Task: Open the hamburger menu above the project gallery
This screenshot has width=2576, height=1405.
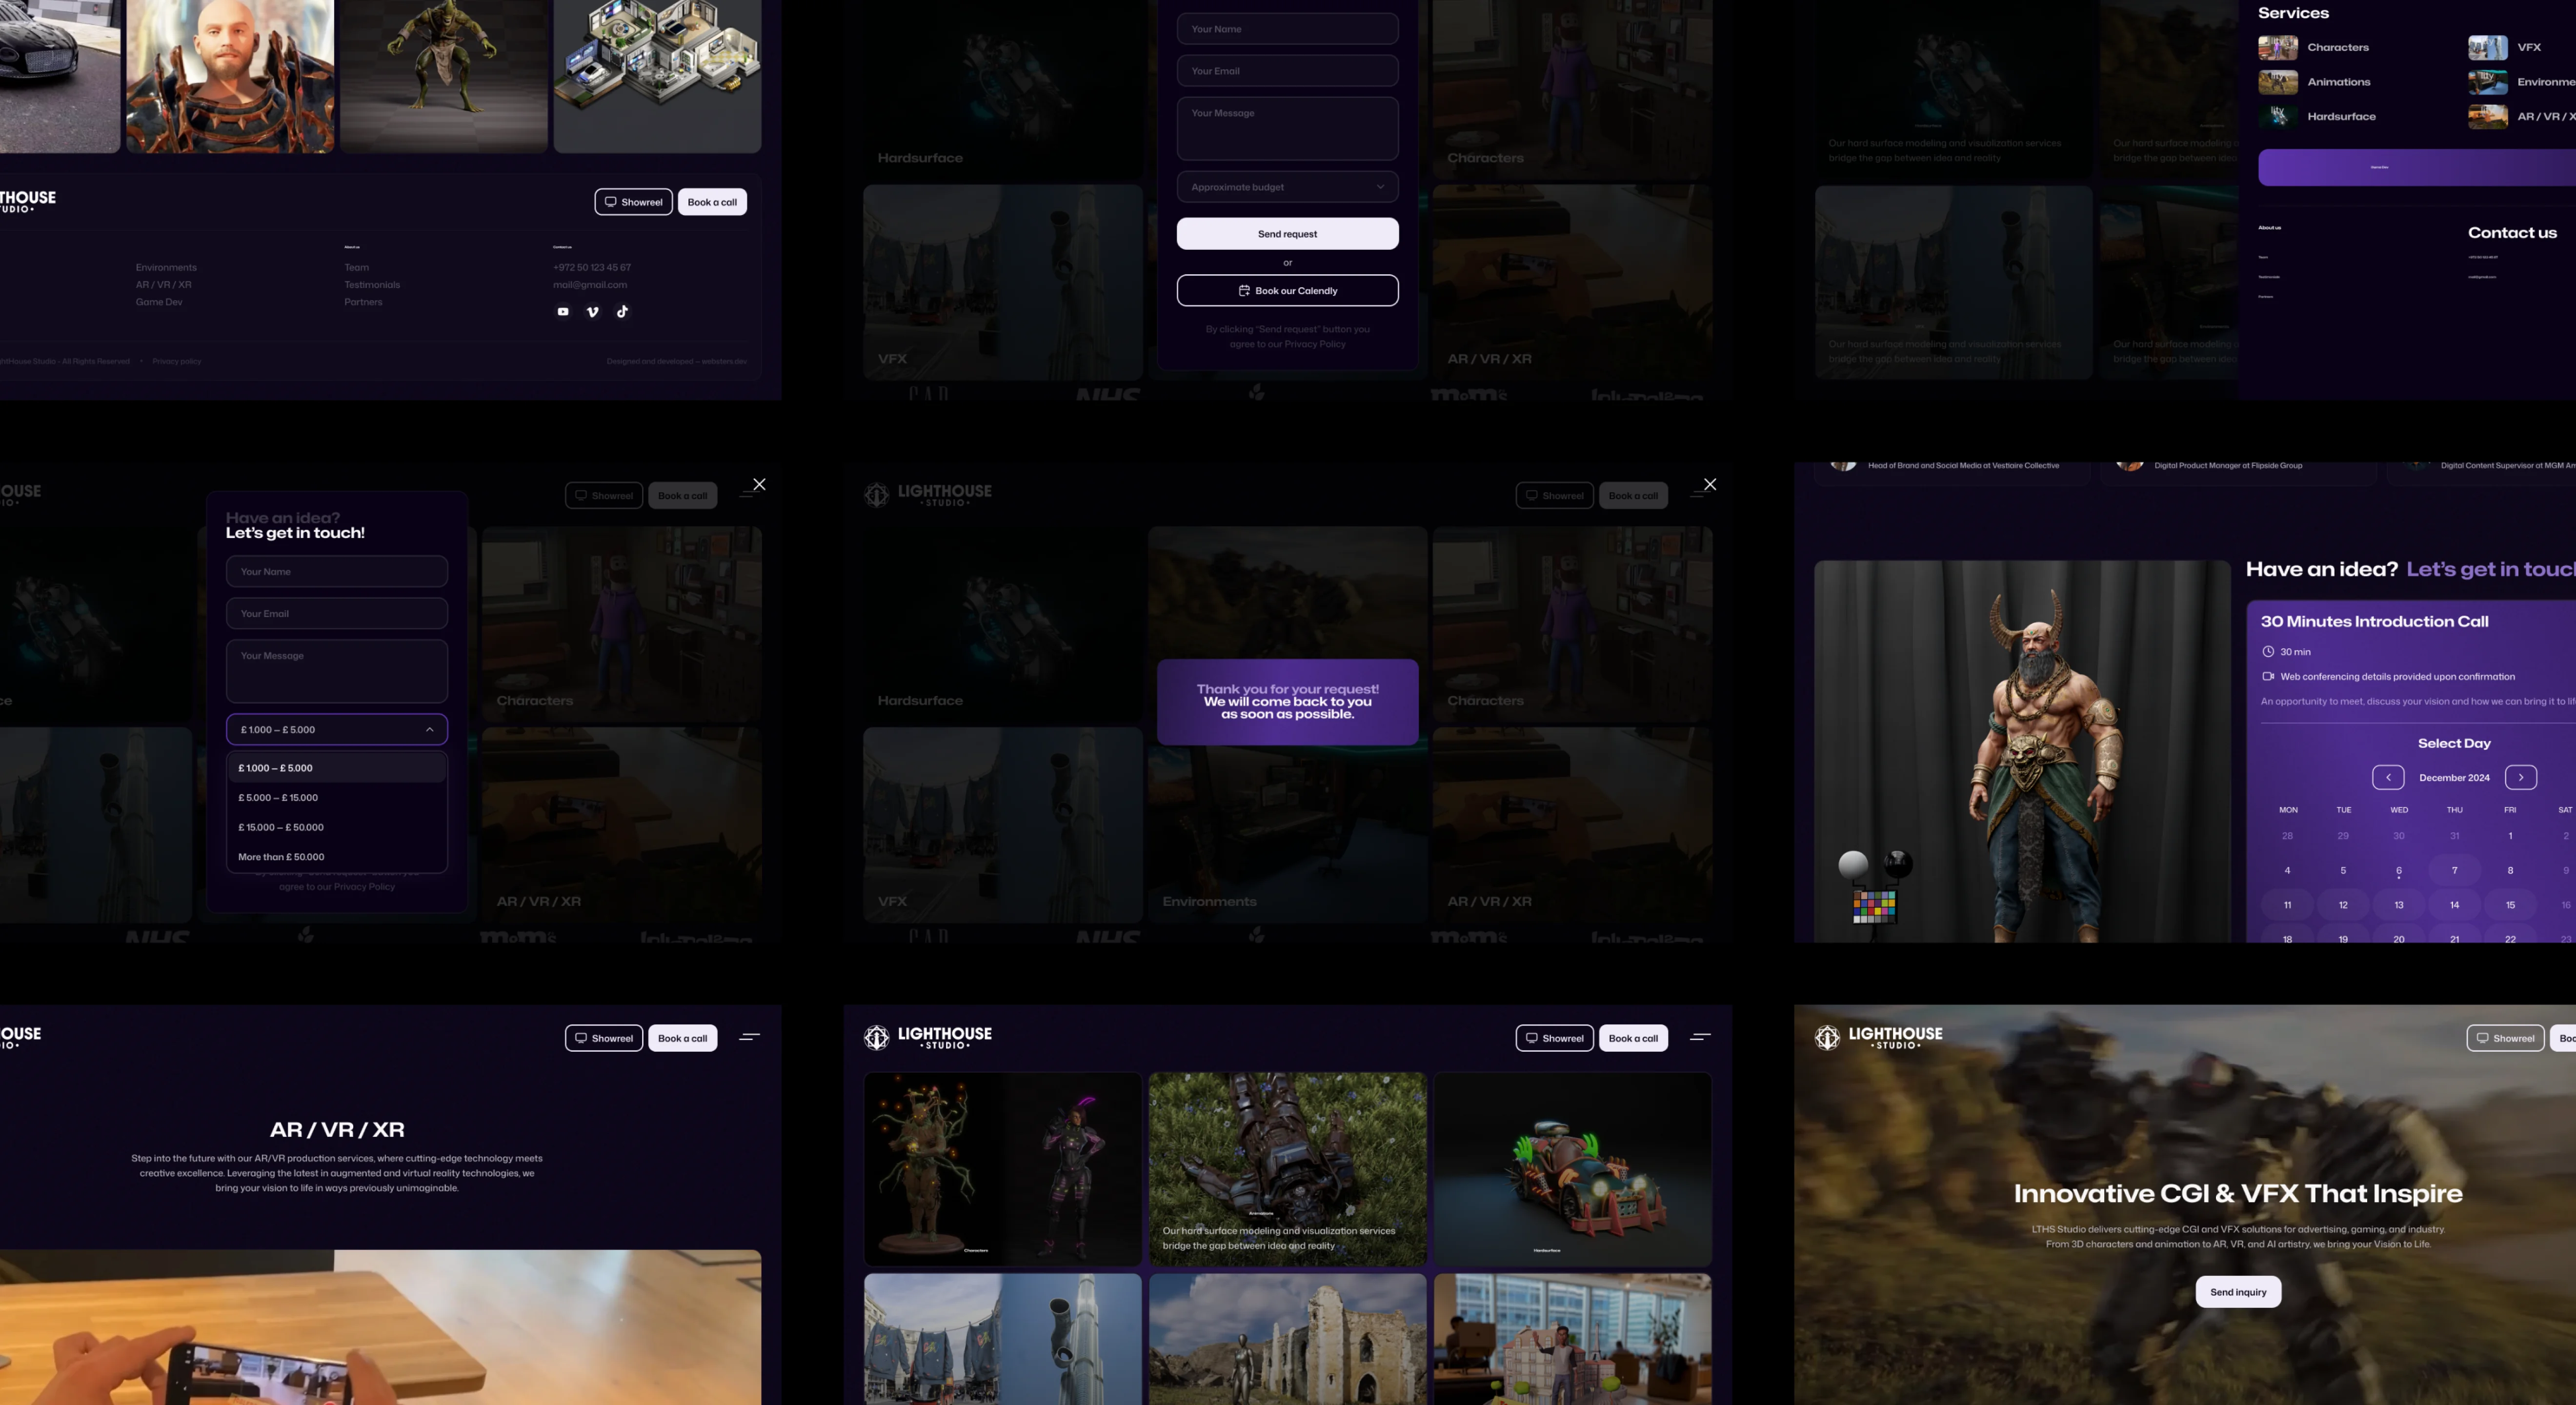Action: (1700, 1037)
